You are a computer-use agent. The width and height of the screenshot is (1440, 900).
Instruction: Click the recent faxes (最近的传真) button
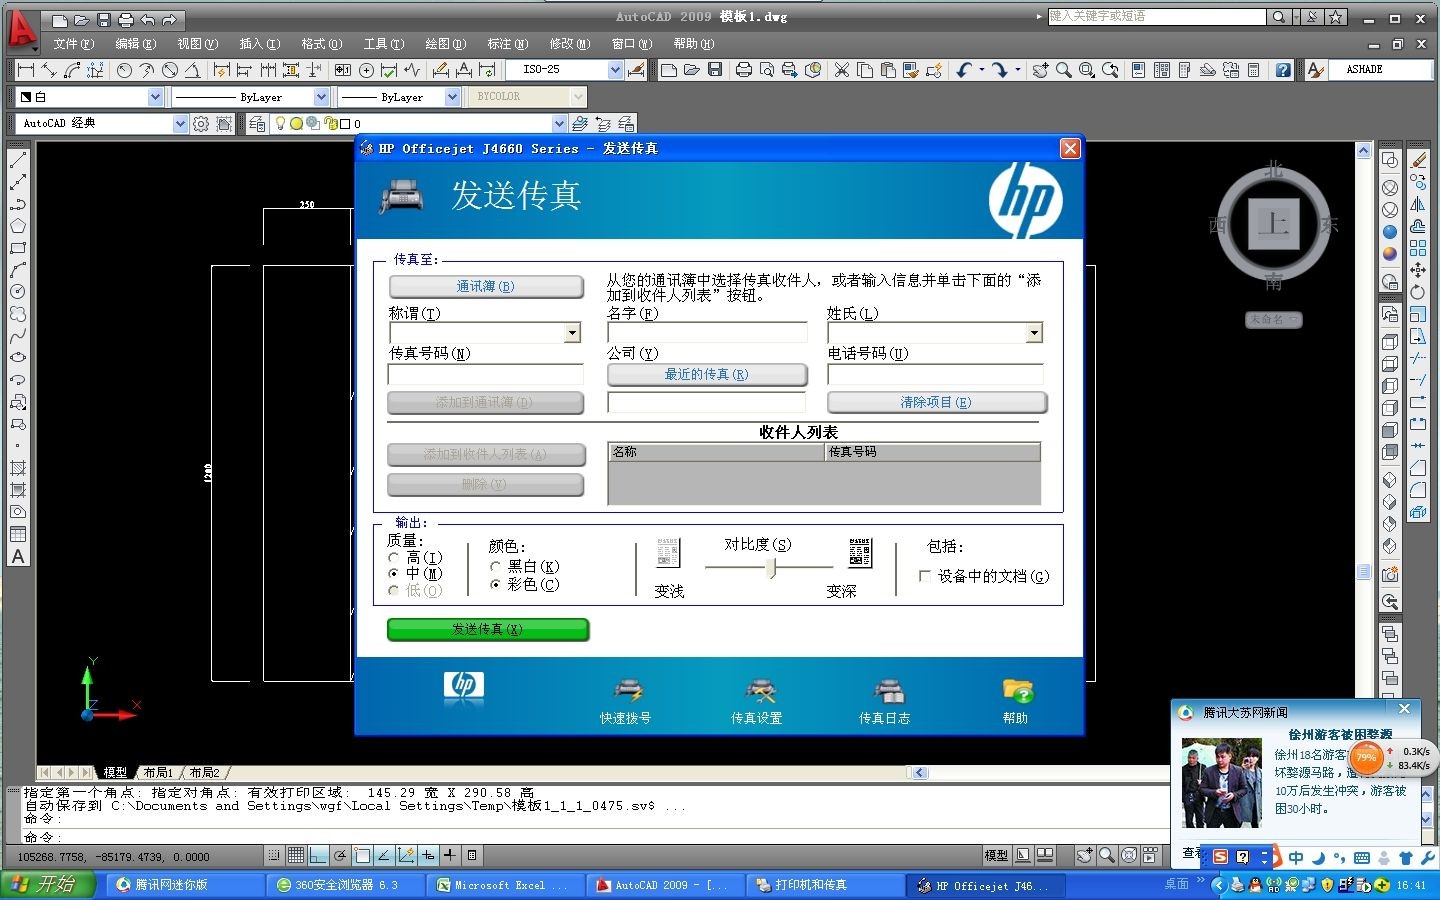tap(706, 375)
